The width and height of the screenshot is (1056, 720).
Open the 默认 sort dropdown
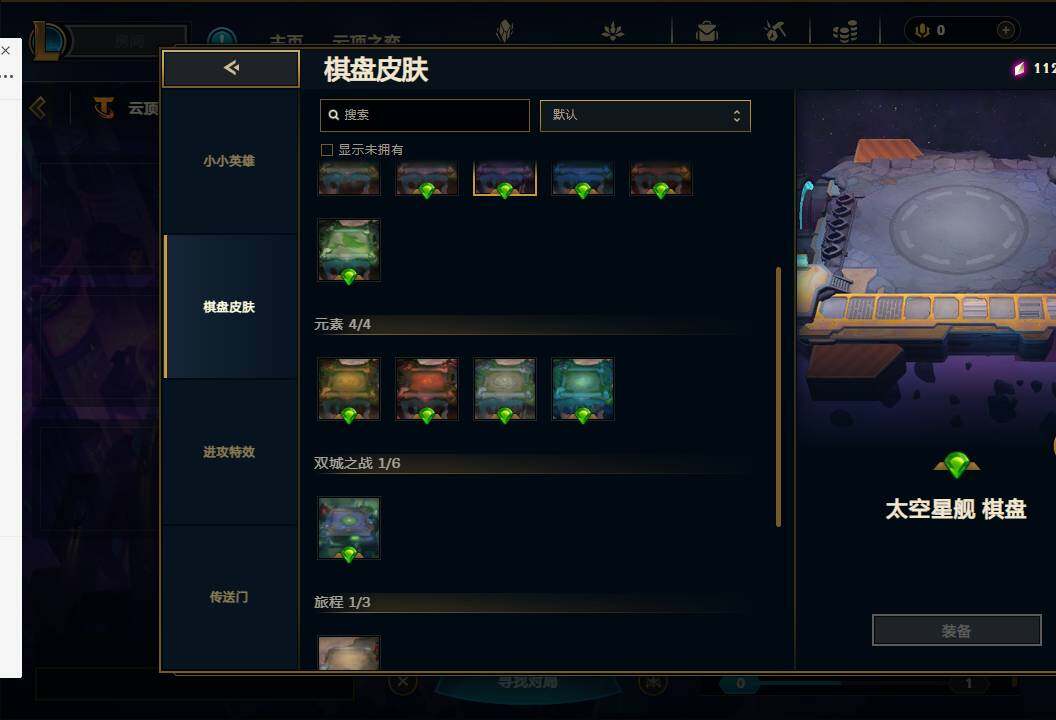pos(645,116)
